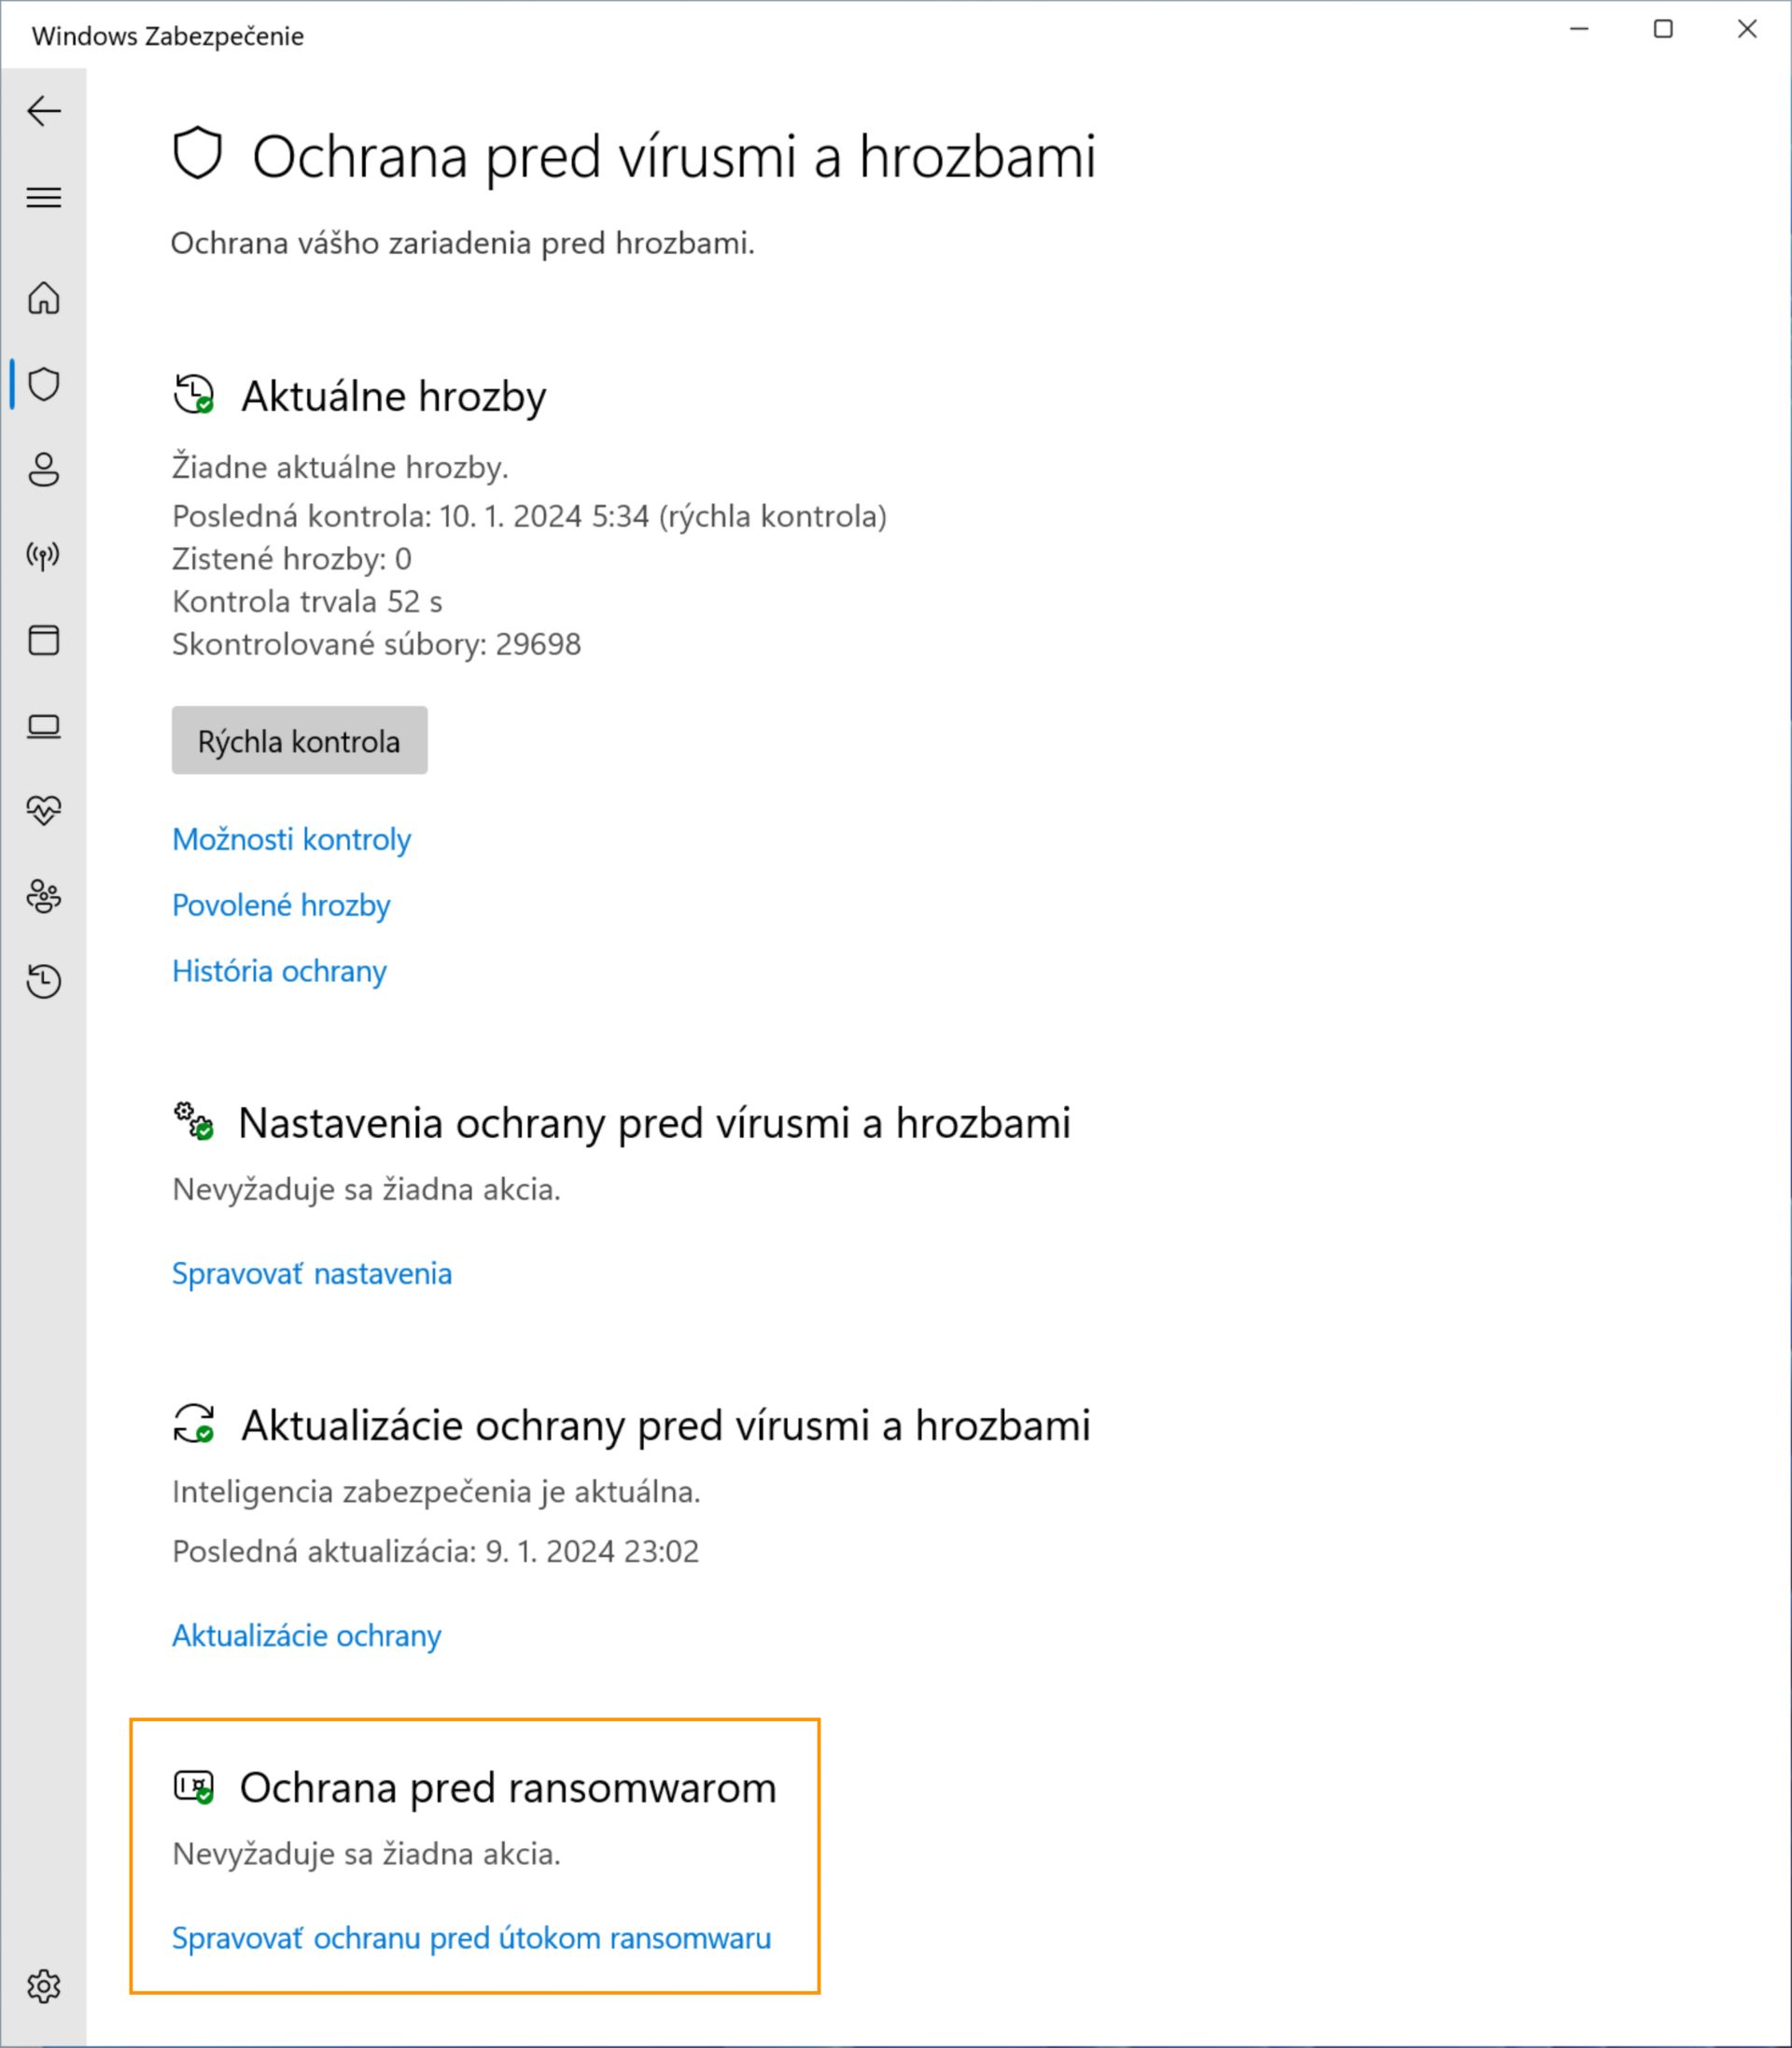Expand the hamburger navigation menu
1792x2048 pixels.
(44, 197)
